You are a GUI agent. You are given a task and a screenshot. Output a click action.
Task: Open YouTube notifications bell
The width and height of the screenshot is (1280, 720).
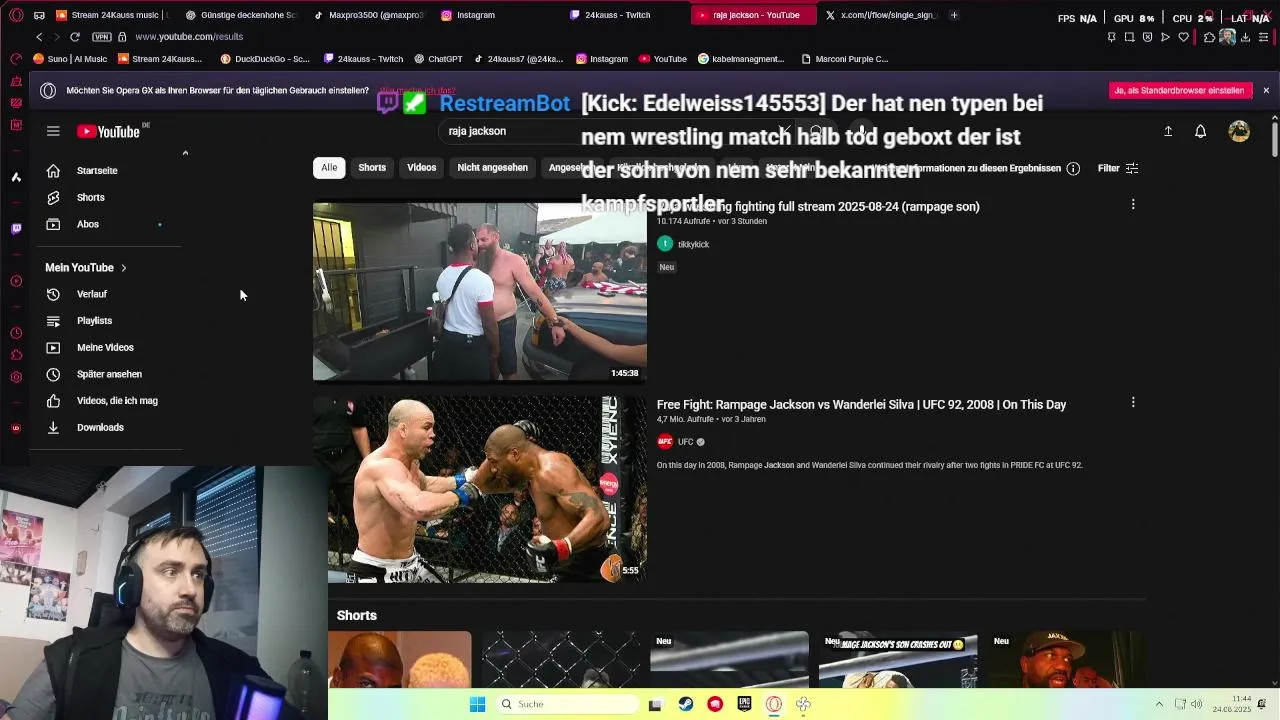pos(1200,131)
